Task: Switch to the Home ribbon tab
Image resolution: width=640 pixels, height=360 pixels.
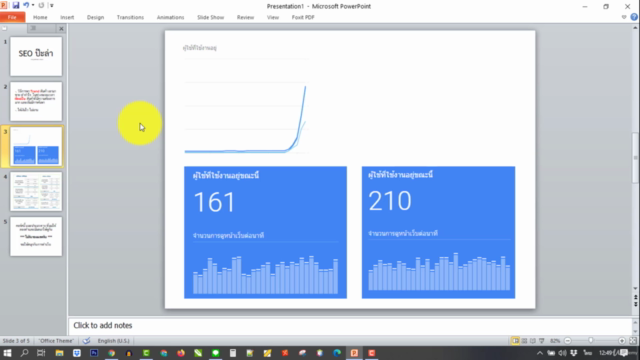Action: click(x=40, y=17)
